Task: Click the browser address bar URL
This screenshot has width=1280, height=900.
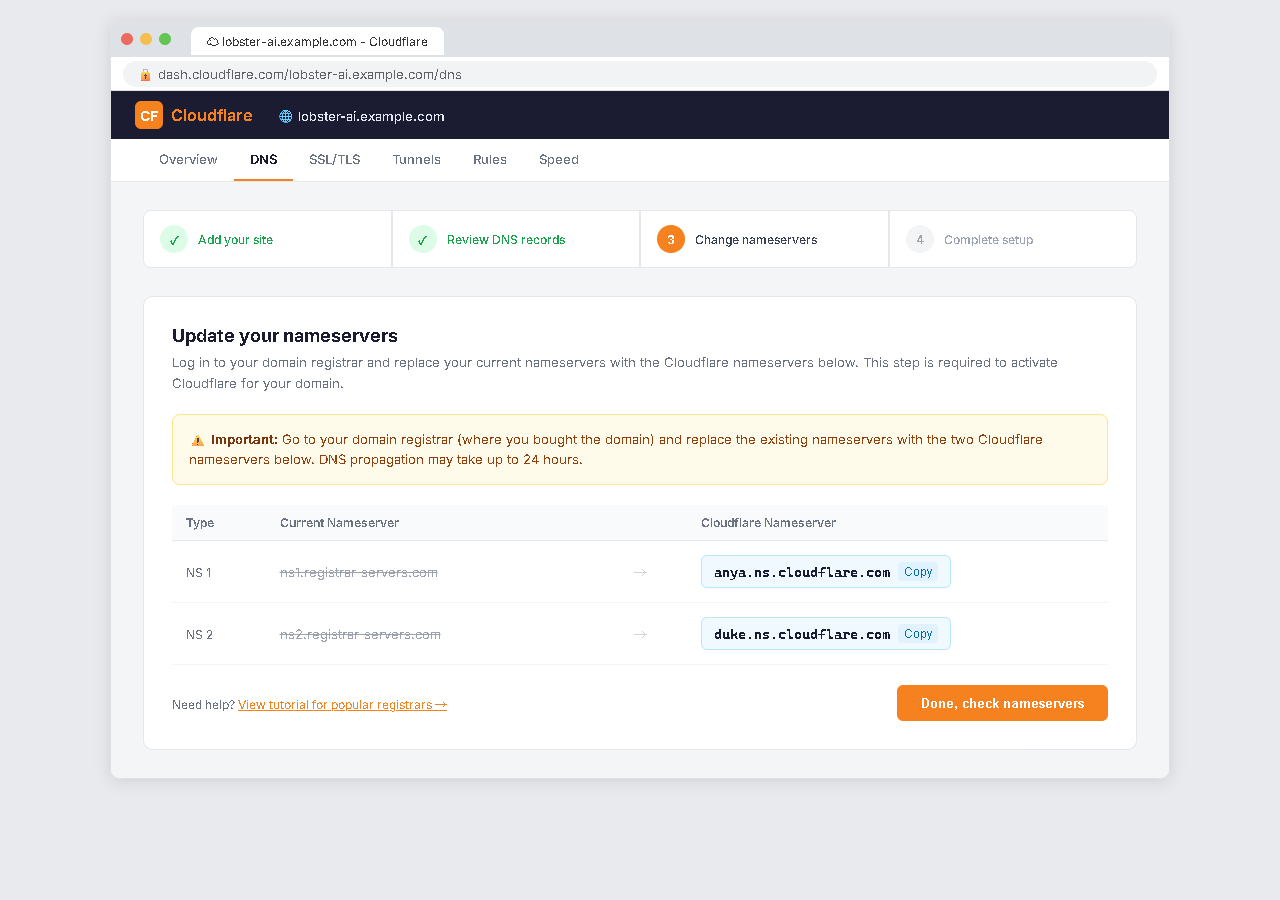Action: [310, 75]
